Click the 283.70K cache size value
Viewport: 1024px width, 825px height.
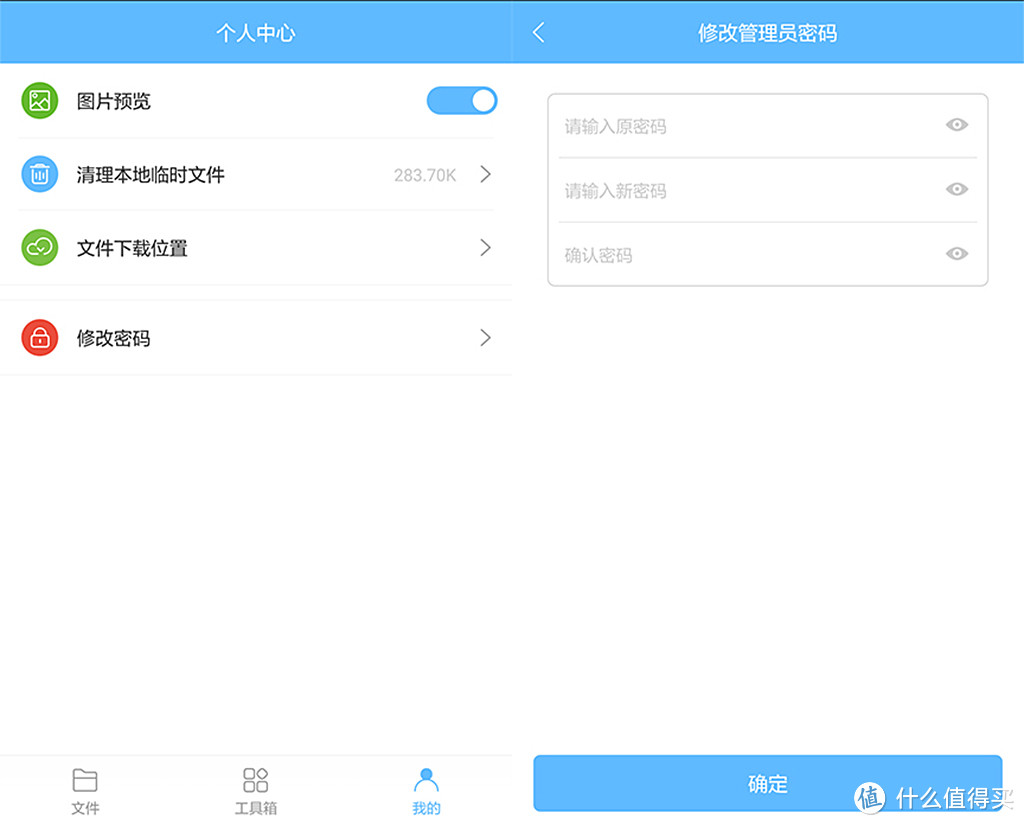click(425, 175)
